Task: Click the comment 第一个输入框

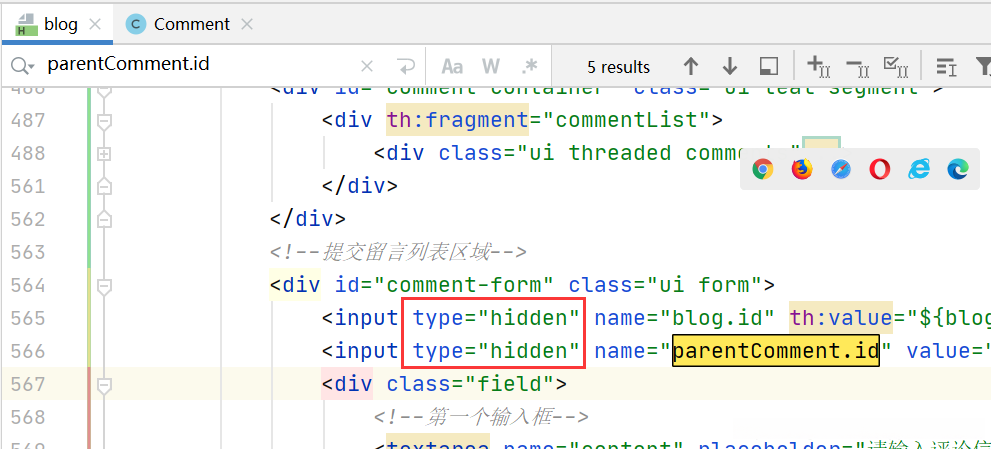Action: tap(481, 417)
